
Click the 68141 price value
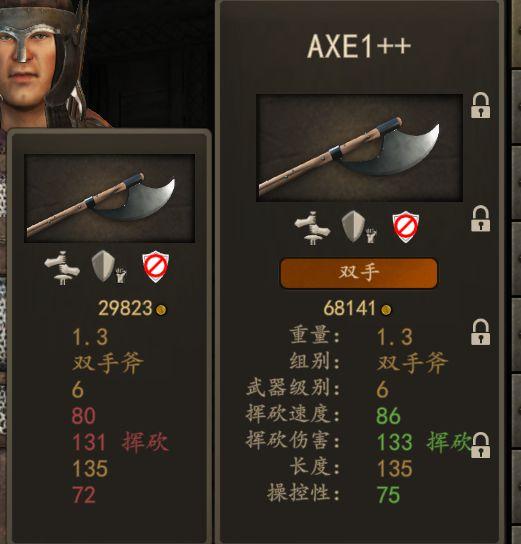click(350, 308)
